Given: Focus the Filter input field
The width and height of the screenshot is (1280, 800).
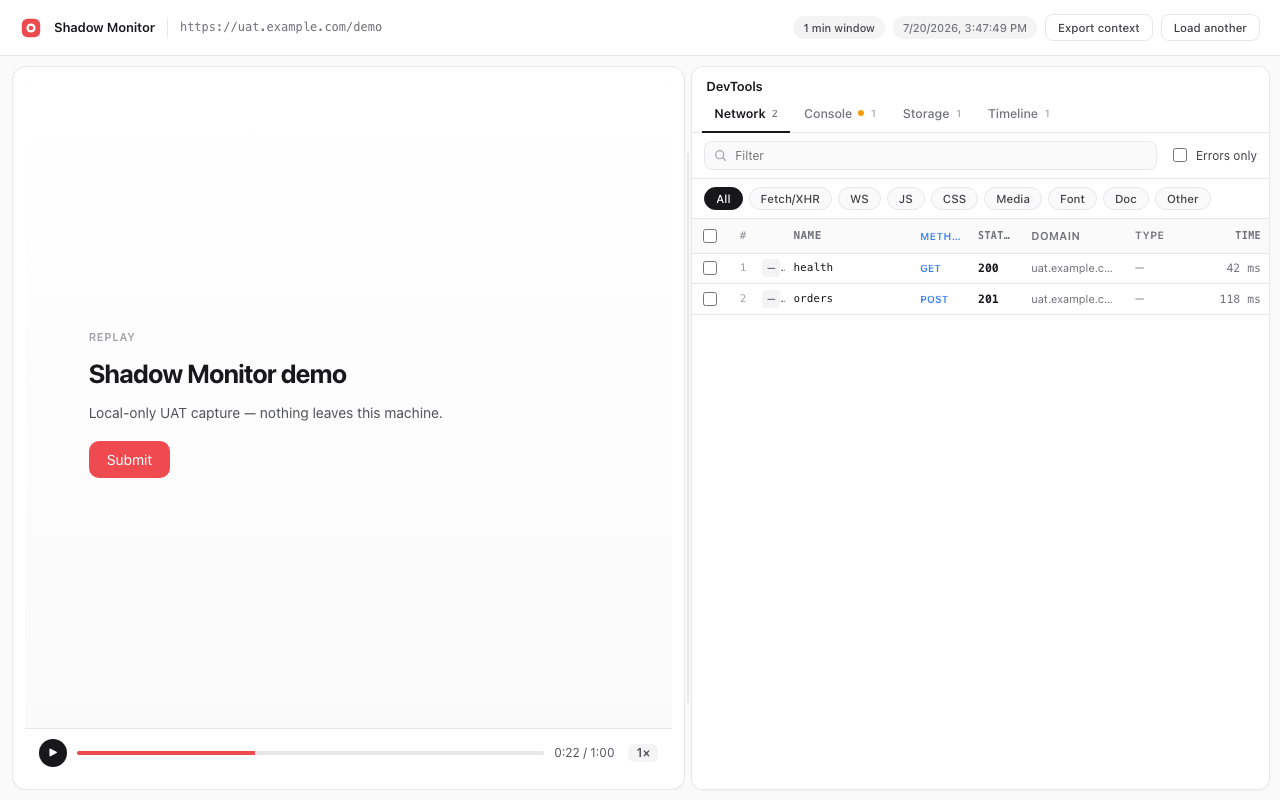Looking at the screenshot, I should pos(930,155).
